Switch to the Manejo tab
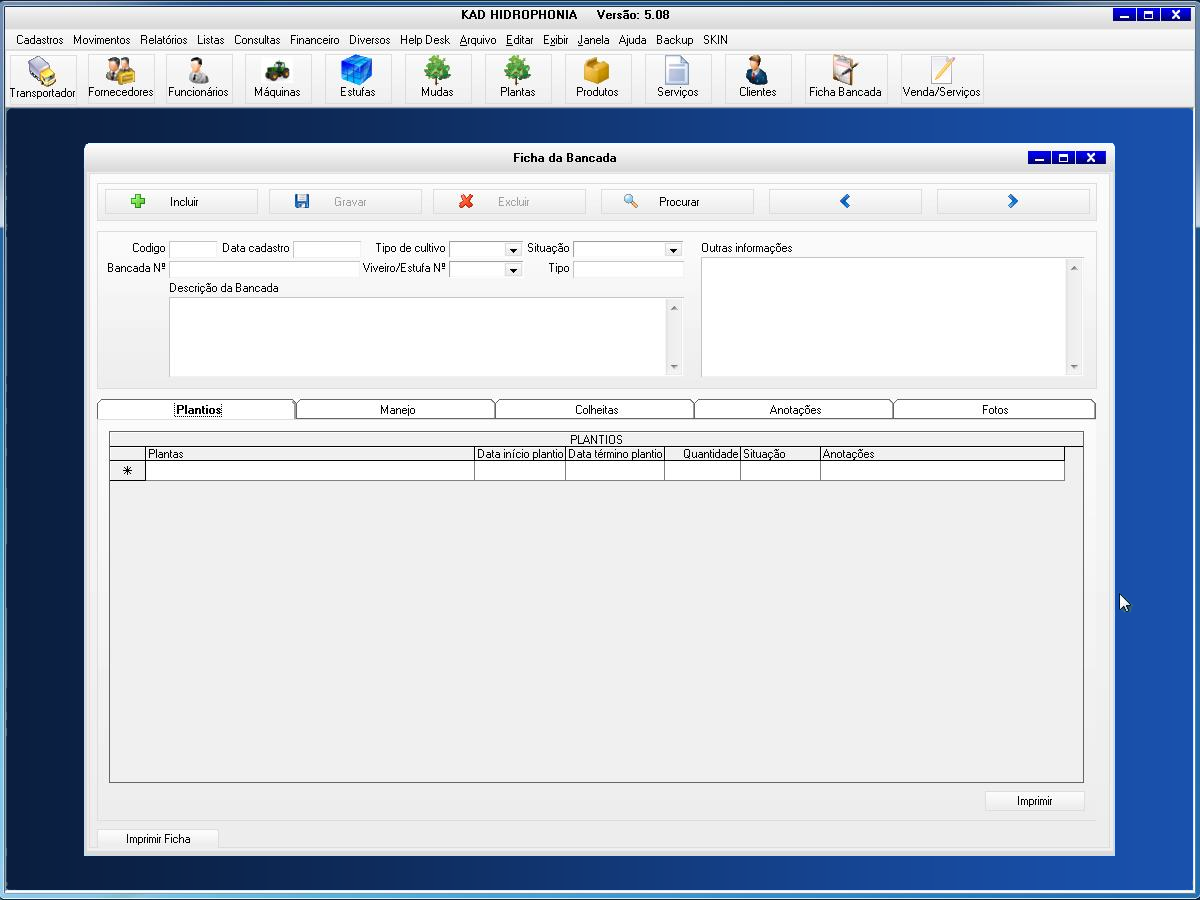1200x900 pixels. tap(397, 410)
